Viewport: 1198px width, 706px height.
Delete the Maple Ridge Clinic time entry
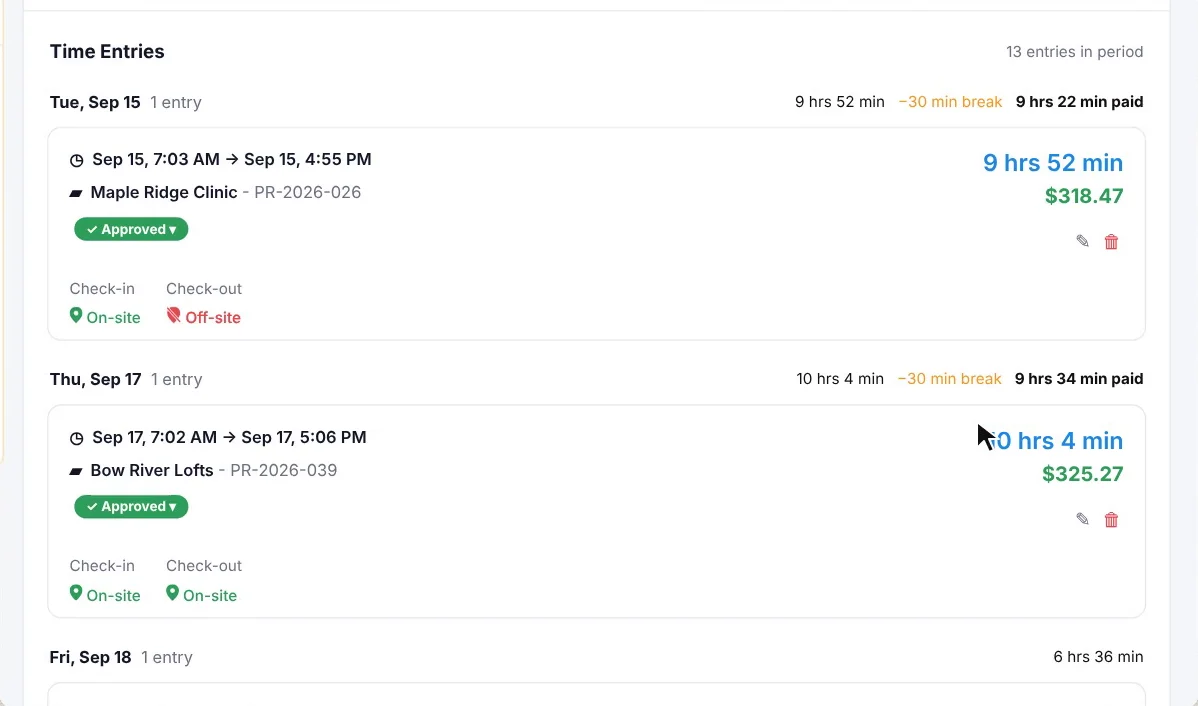[x=1112, y=241]
